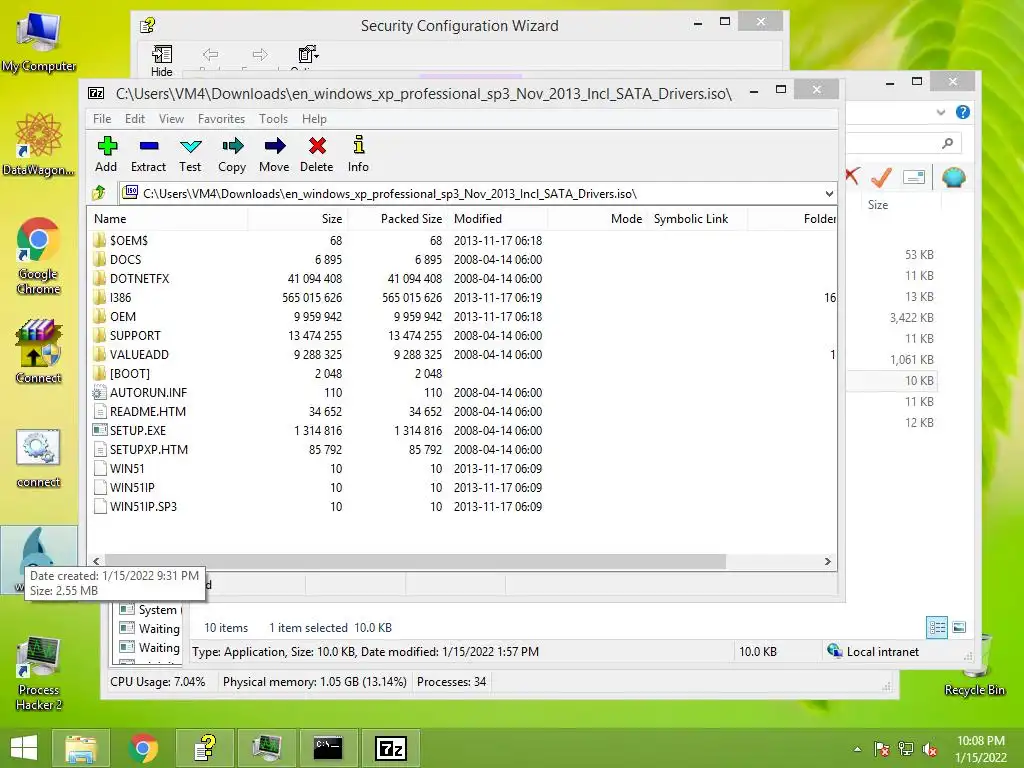1024x768 pixels.
Task: Click the red Delete icon
Action: pos(317,154)
